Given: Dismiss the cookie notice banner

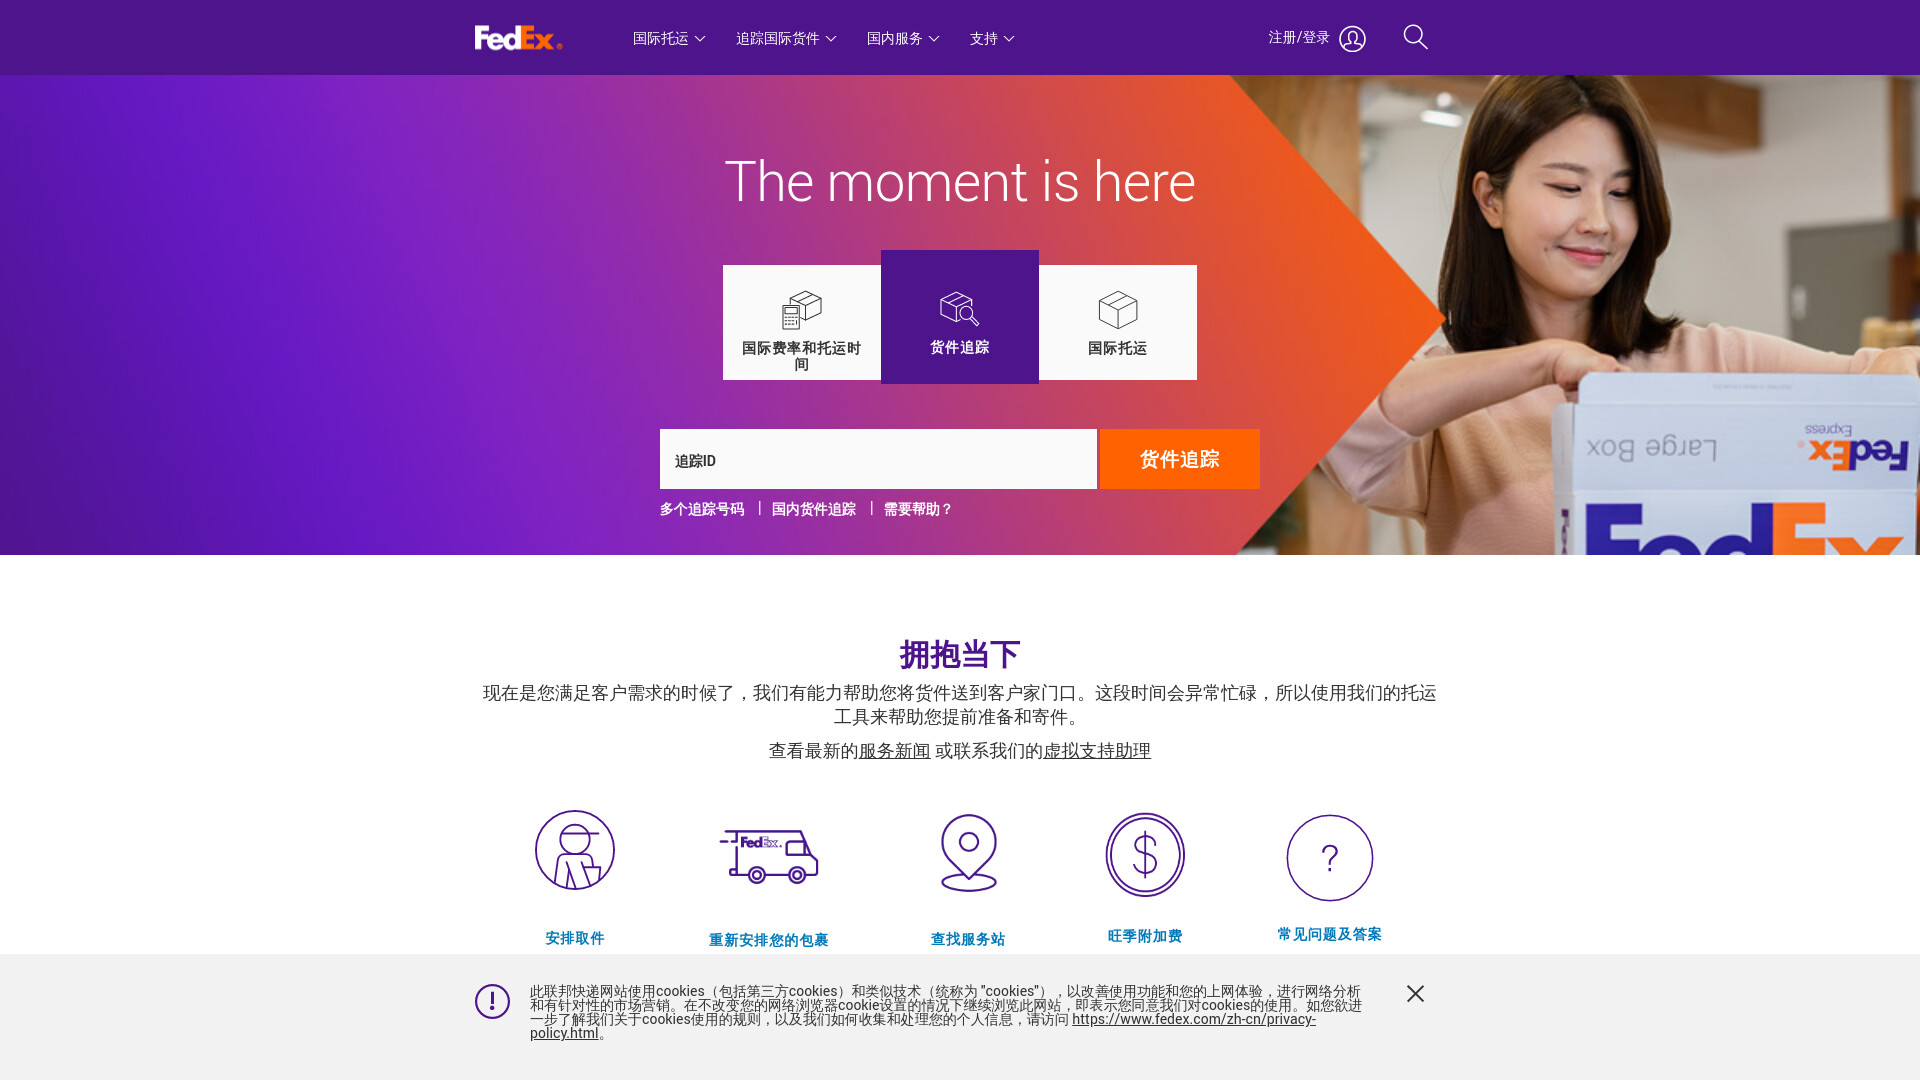Looking at the screenshot, I should point(1415,993).
